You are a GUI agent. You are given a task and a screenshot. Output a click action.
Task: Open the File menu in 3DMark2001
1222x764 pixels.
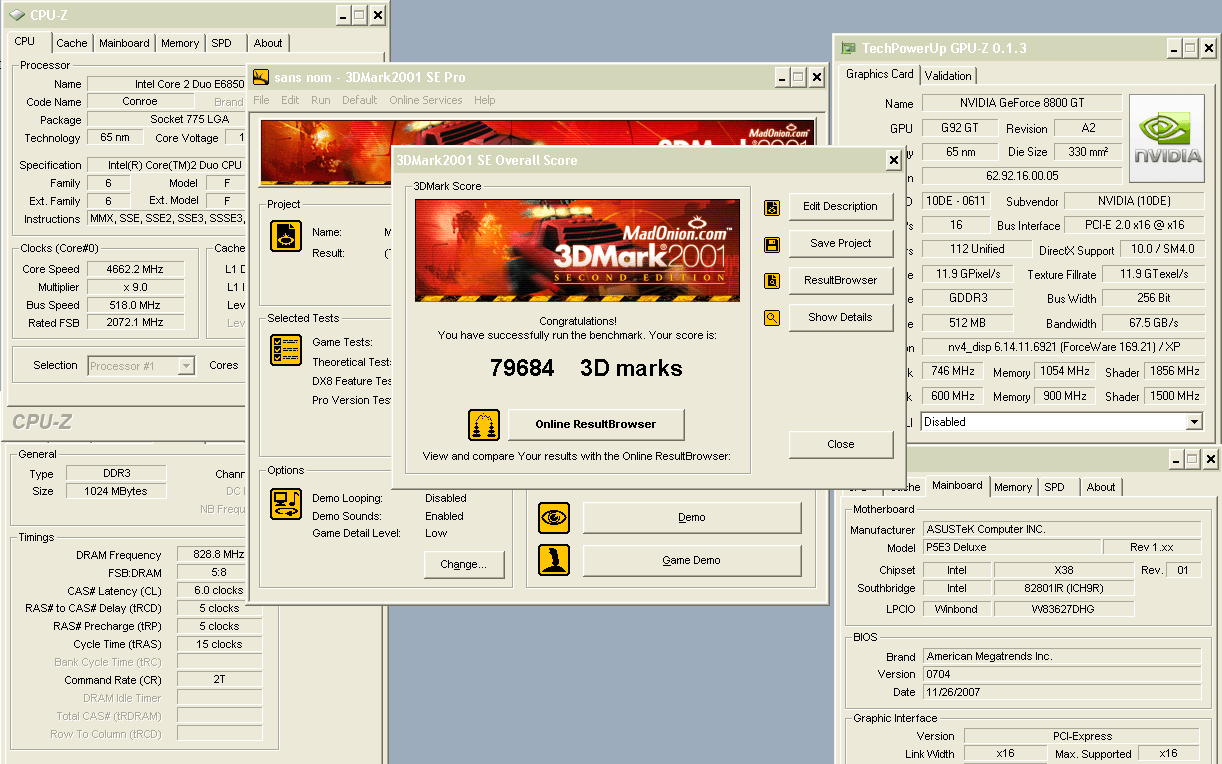click(x=261, y=100)
